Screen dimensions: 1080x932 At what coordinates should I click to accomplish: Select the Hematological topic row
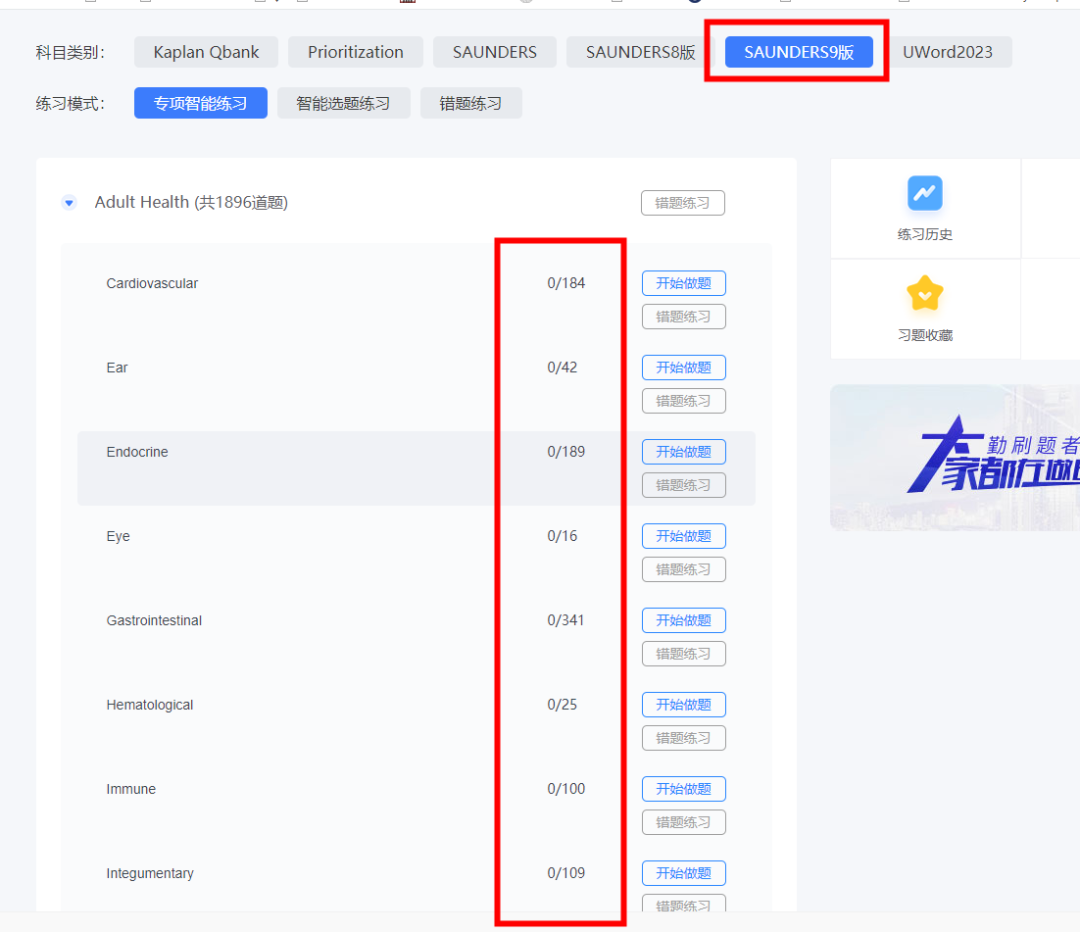click(x=150, y=705)
